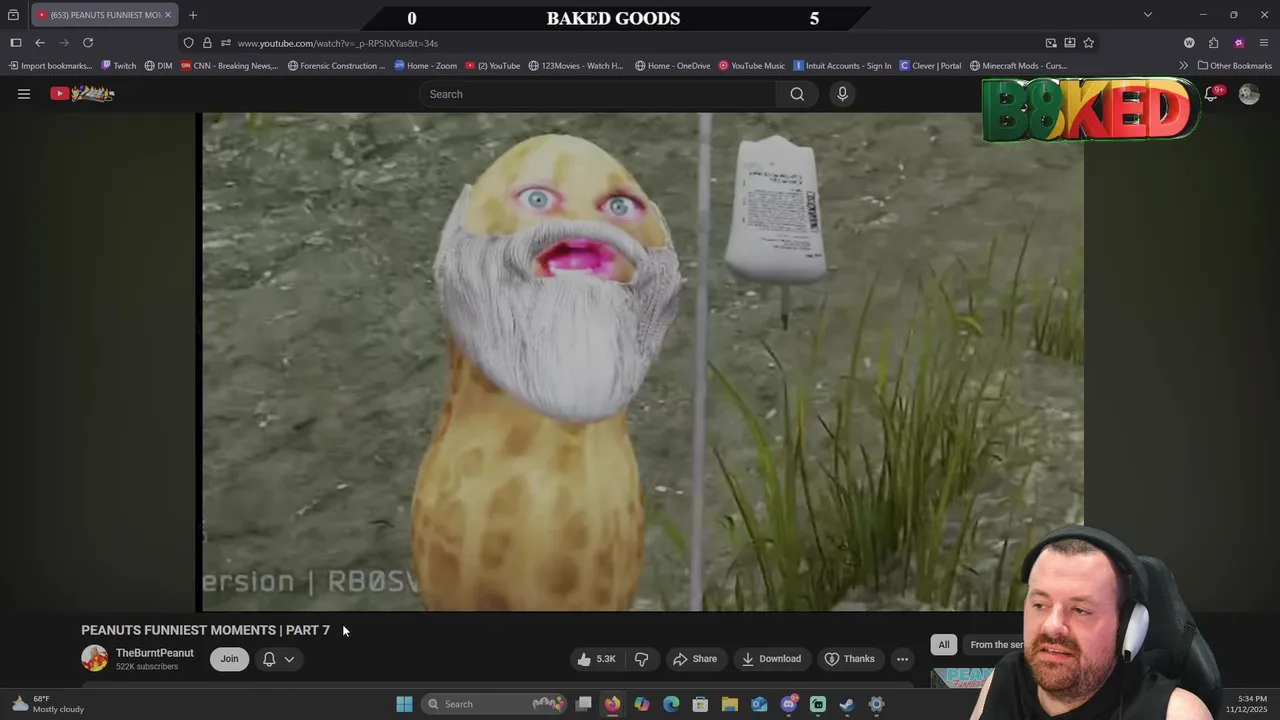This screenshot has height=720, width=1280.
Task: Open the Twitch bookmark
Action: coord(119,66)
